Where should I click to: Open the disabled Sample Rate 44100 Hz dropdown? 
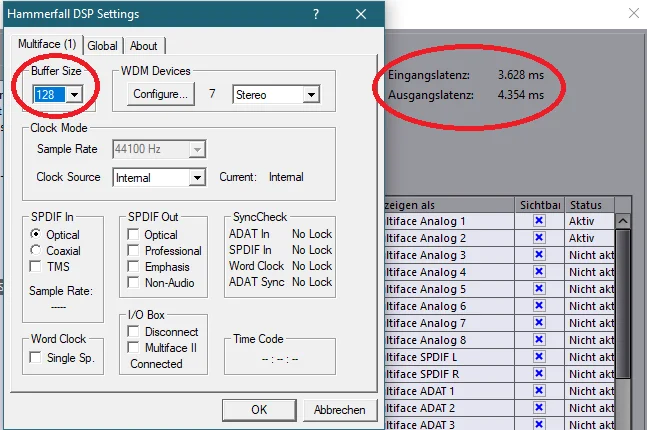click(x=197, y=149)
